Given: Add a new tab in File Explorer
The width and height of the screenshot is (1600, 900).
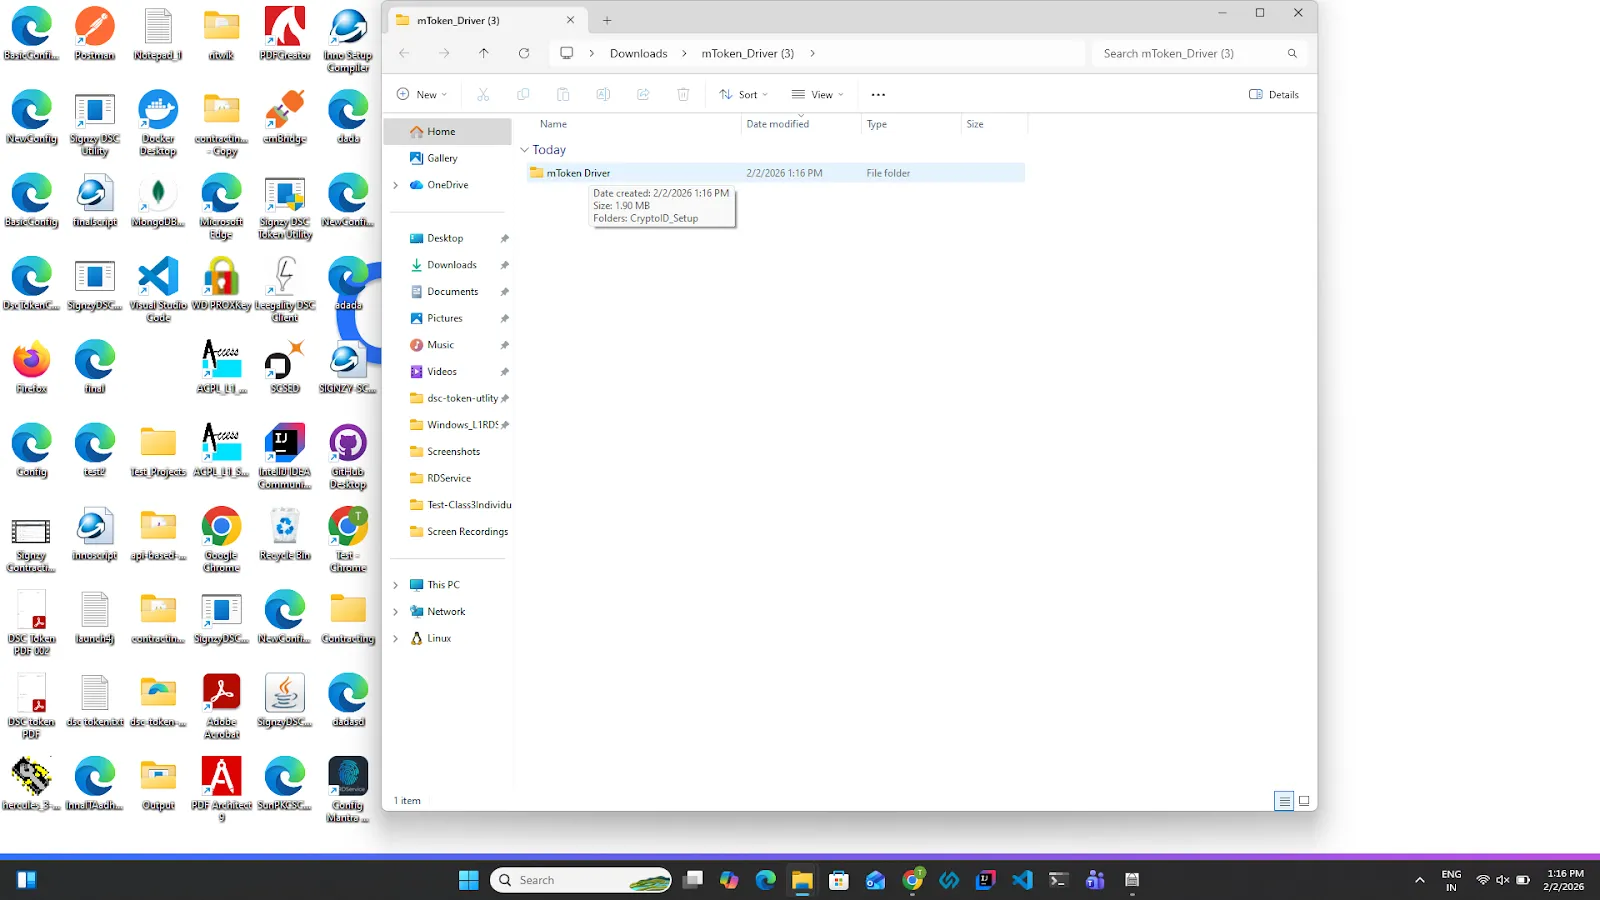Looking at the screenshot, I should [607, 20].
